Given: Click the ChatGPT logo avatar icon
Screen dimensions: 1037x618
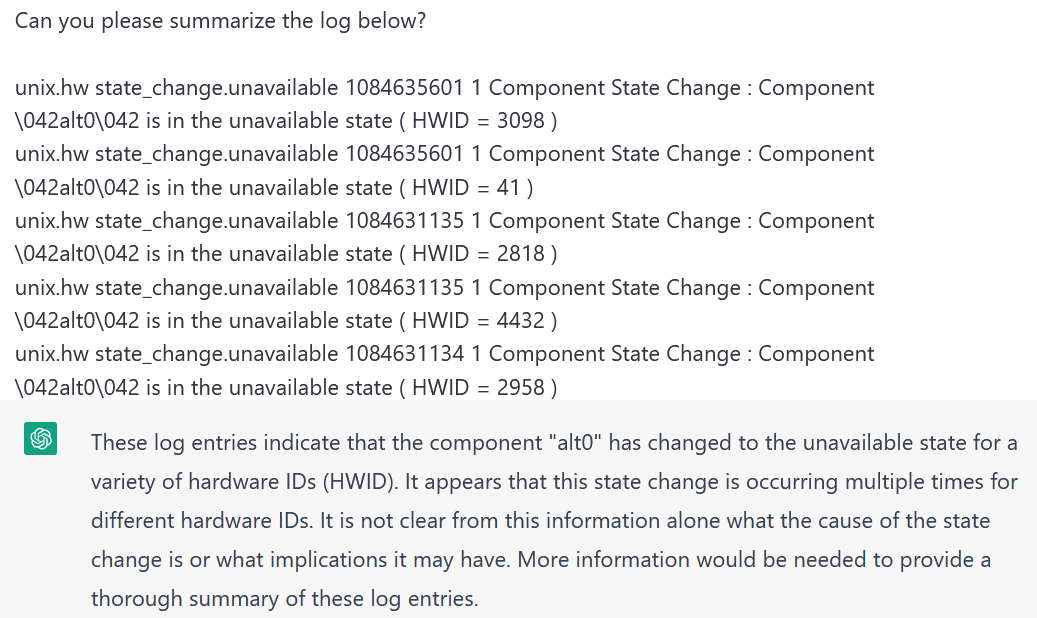Looking at the screenshot, I should tap(41, 438).
